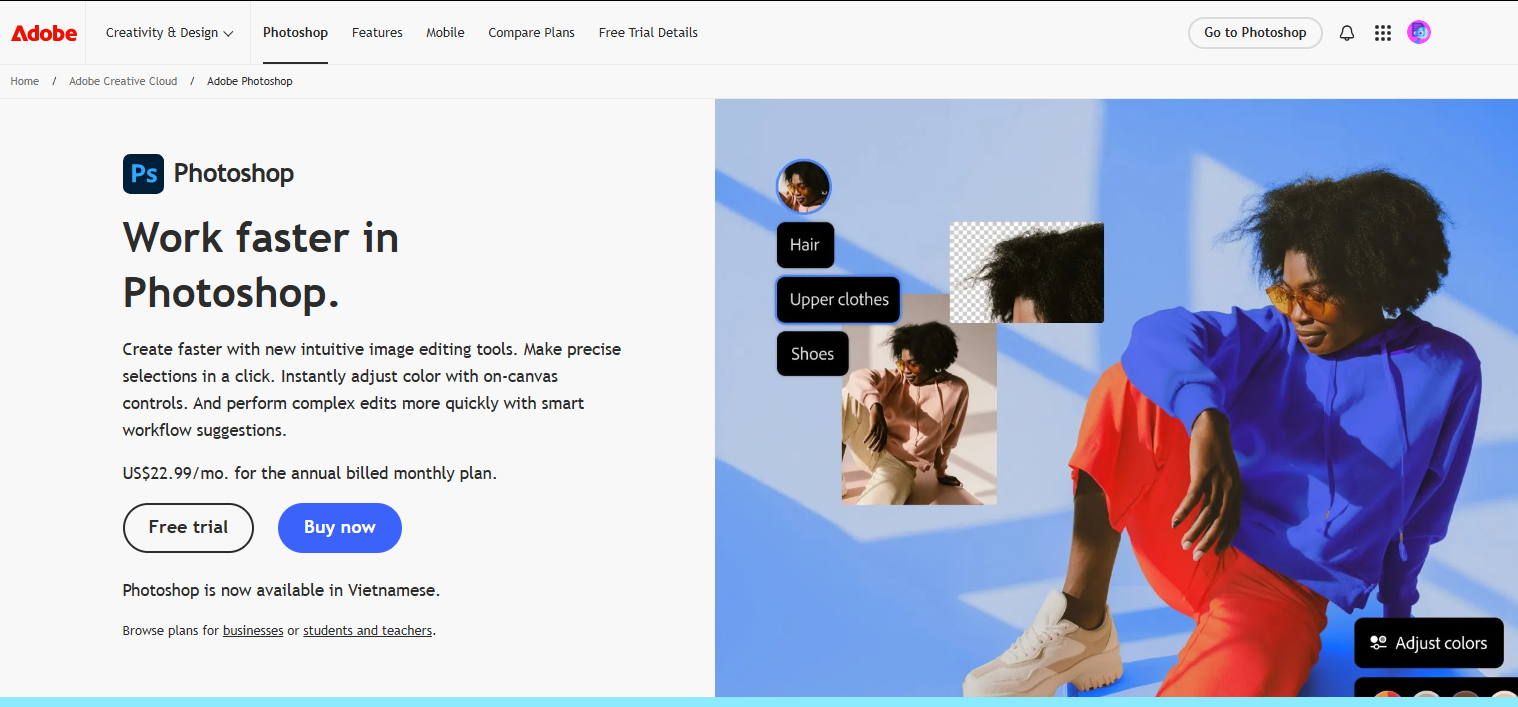Open Free Trial Details
Image resolution: width=1518 pixels, height=707 pixels.
coord(648,33)
